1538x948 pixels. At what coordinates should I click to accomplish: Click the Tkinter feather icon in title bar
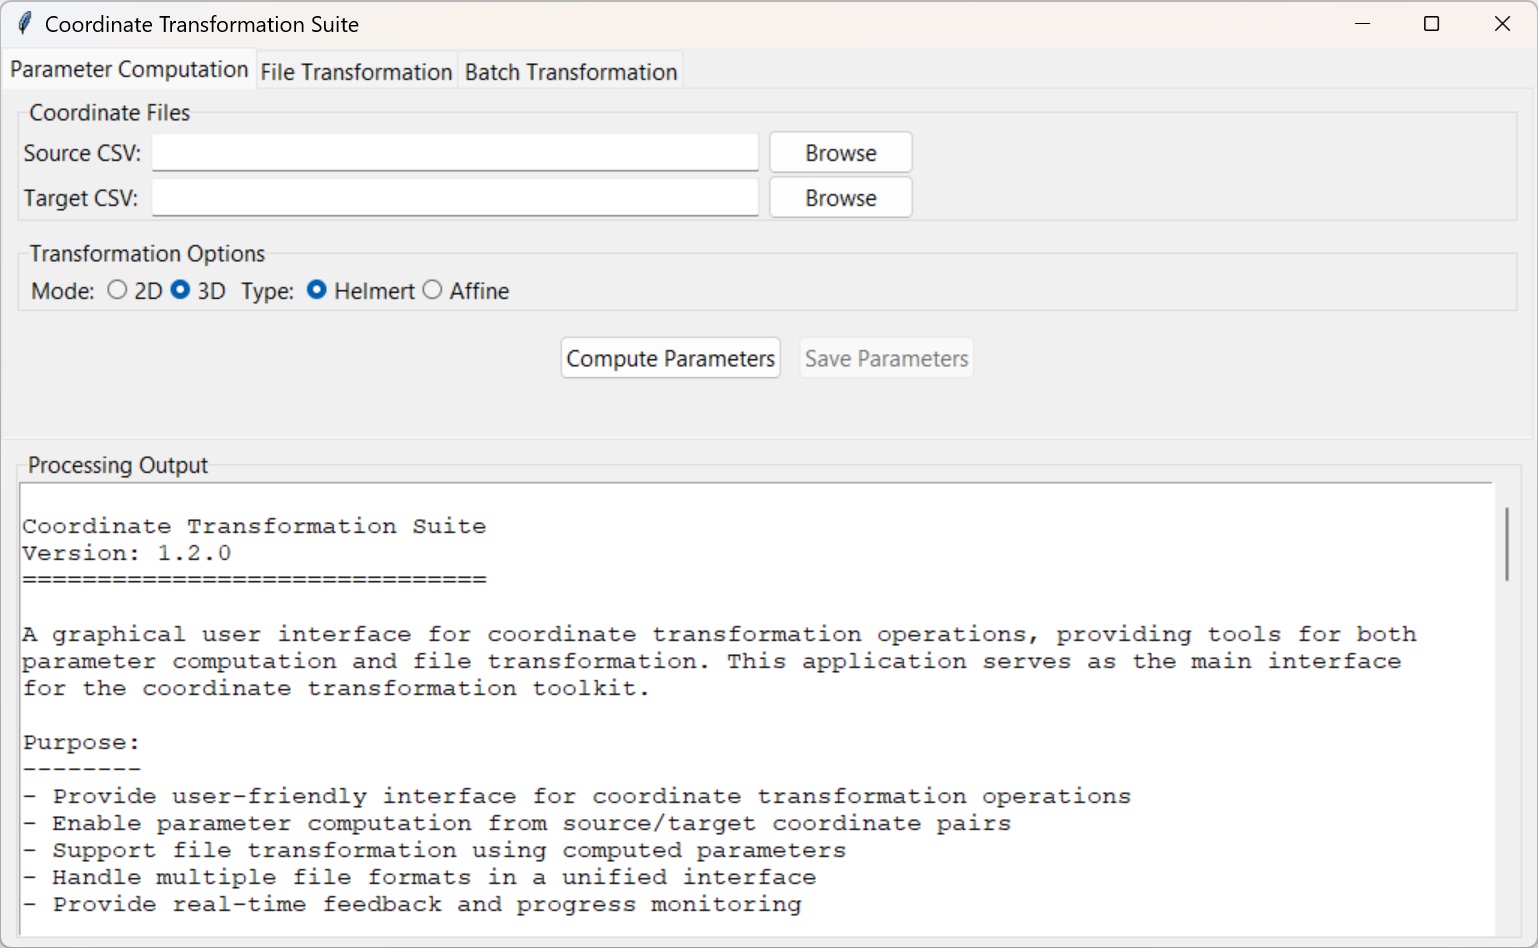(24, 22)
